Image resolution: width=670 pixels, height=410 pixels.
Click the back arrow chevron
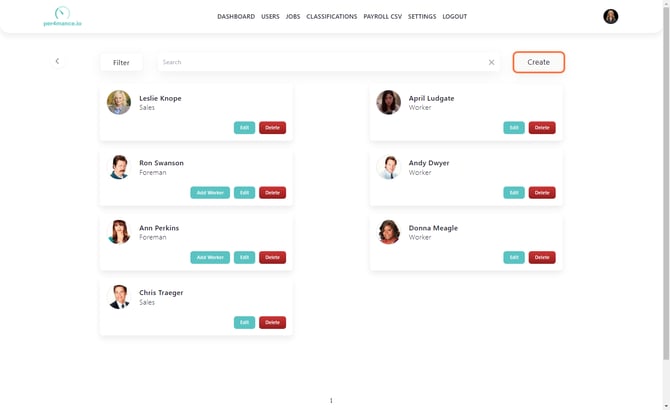pyautogui.click(x=57, y=61)
